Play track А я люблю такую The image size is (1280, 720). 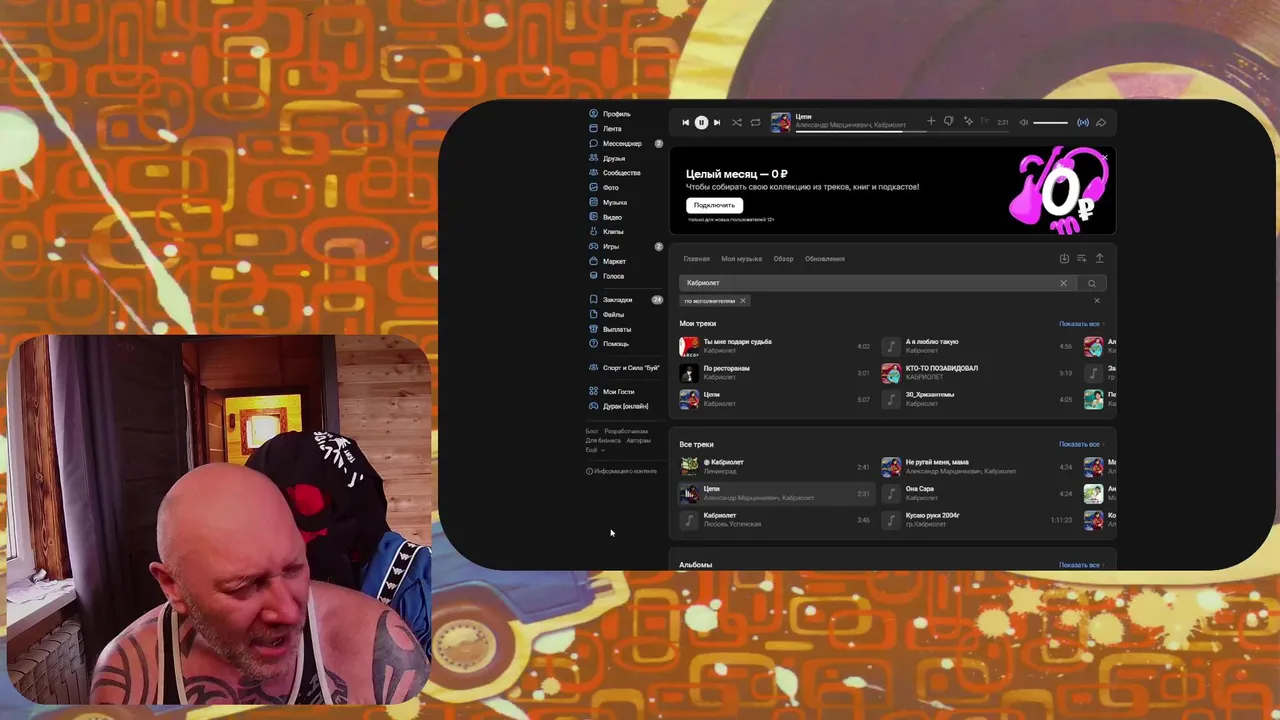(x=977, y=346)
